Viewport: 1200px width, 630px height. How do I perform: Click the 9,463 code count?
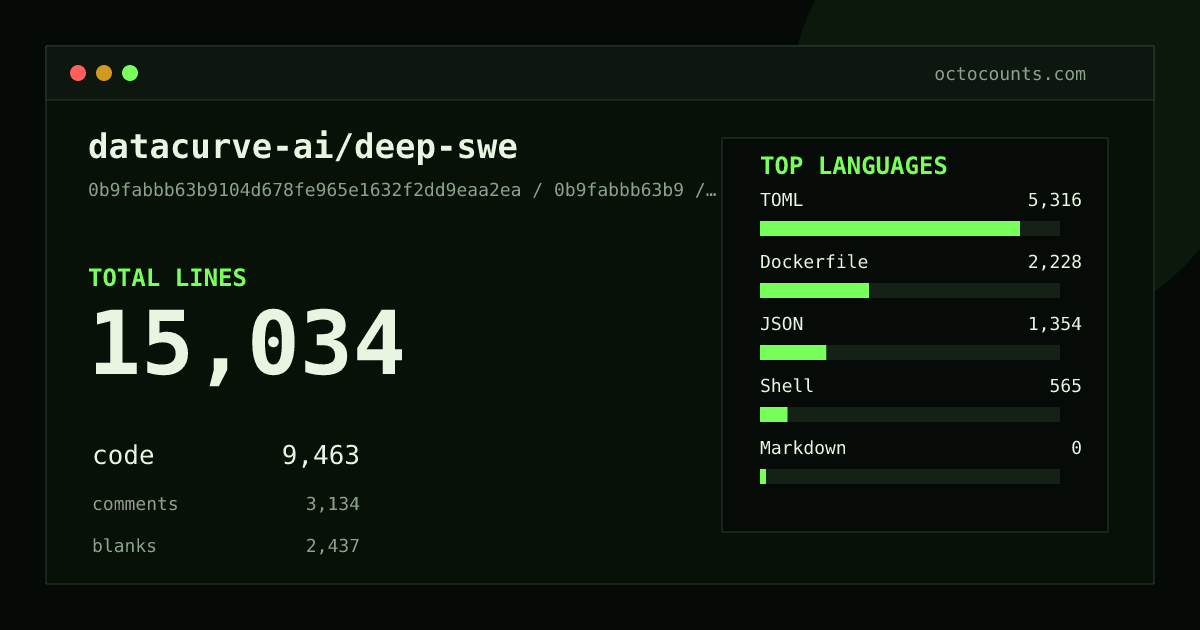coord(321,456)
